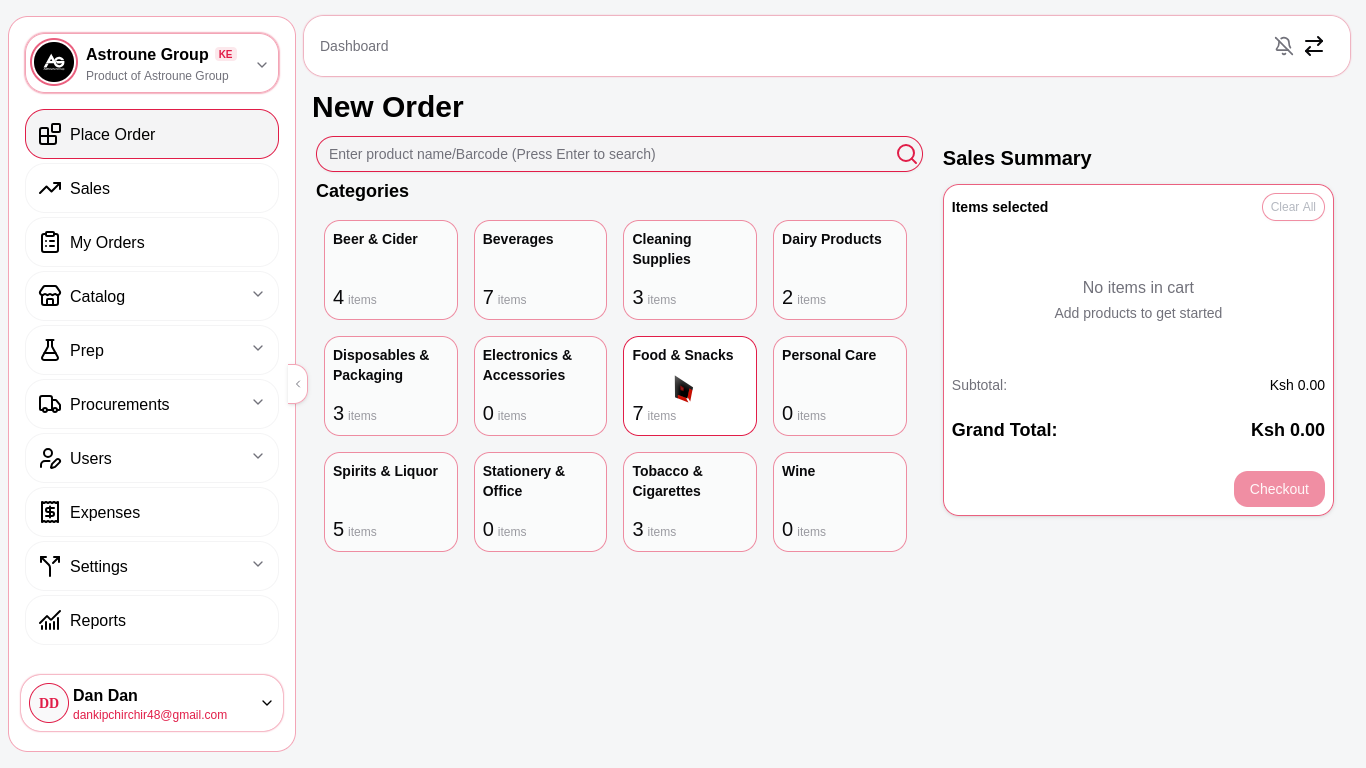Open the Personal Care category
The width and height of the screenshot is (1366, 768).
(840, 386)
